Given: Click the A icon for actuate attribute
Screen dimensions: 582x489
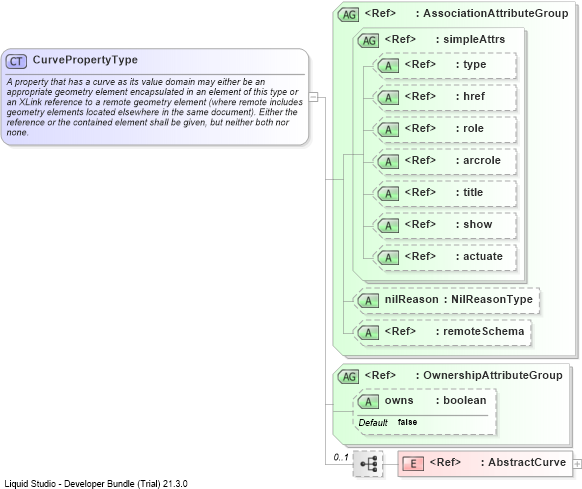Looking at the screenshot, I should point(388,257).
